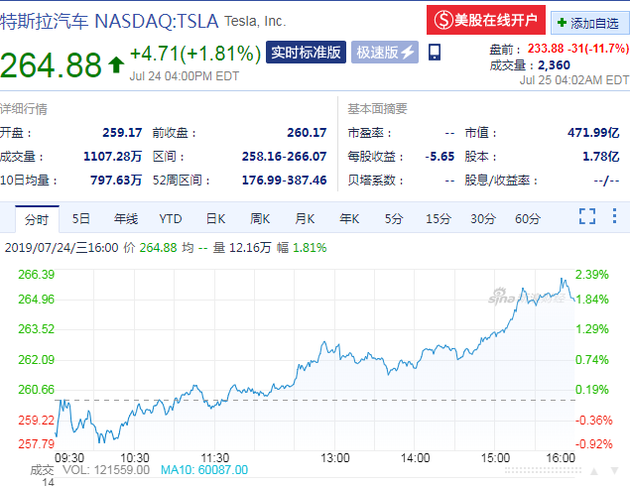Click the 详细行情 section heading
Image resolution: width=630 pixels, height=486 pixels.
coord(24,109)
